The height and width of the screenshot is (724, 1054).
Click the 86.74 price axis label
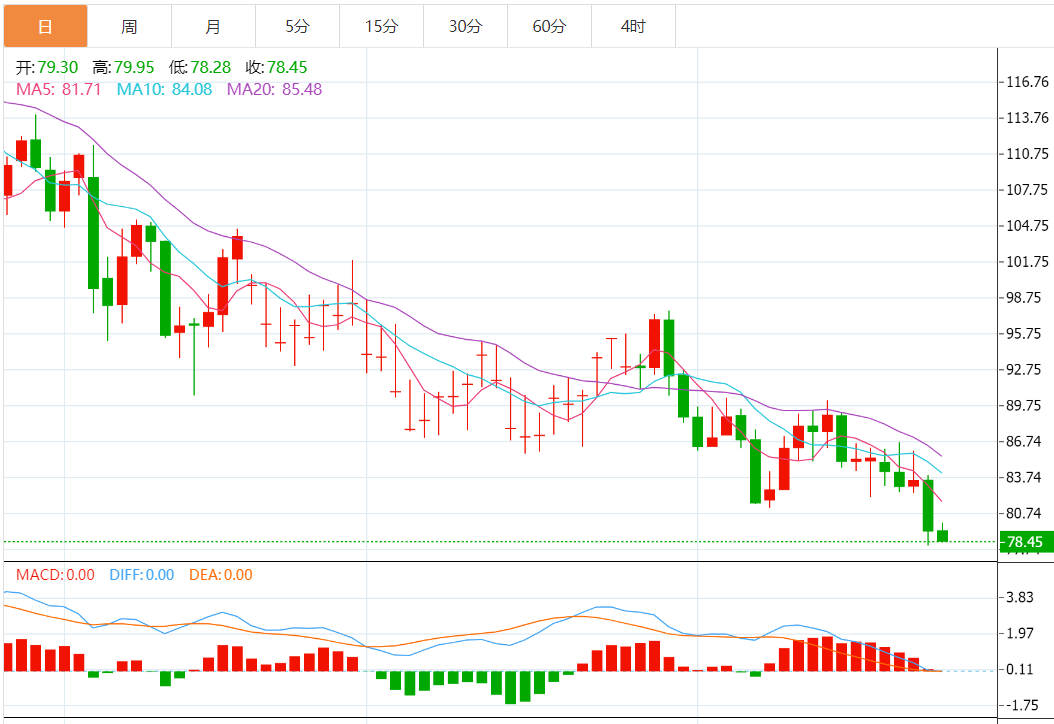point(1024,442)
